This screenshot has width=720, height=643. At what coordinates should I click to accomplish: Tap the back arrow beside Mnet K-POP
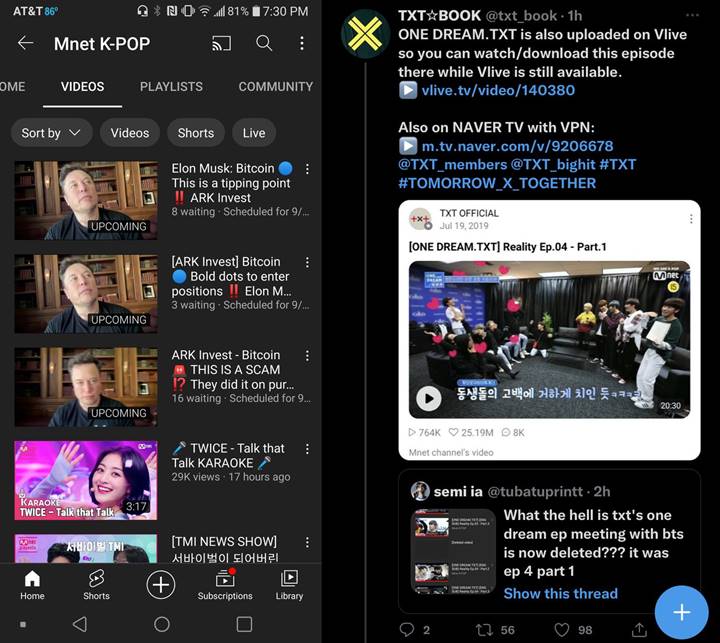coord(25,43)
